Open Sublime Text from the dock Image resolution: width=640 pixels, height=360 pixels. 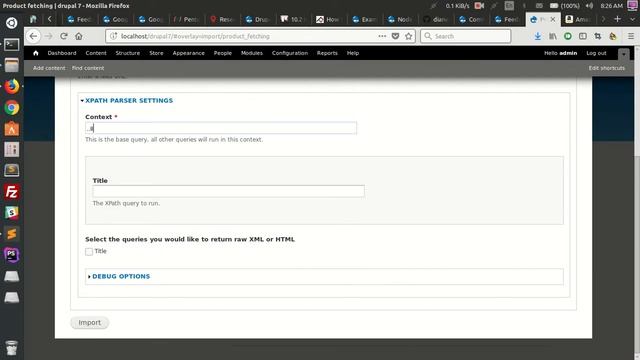pyautogui.click(x=11, y=234)
